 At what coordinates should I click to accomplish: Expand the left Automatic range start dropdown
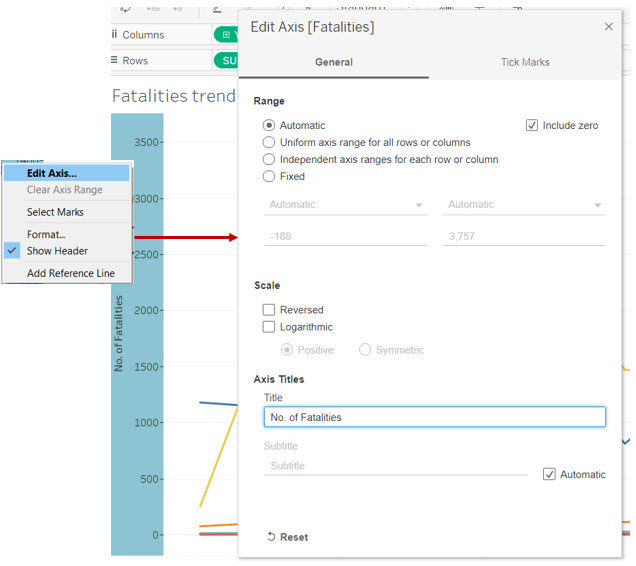(x=344, y=205)
